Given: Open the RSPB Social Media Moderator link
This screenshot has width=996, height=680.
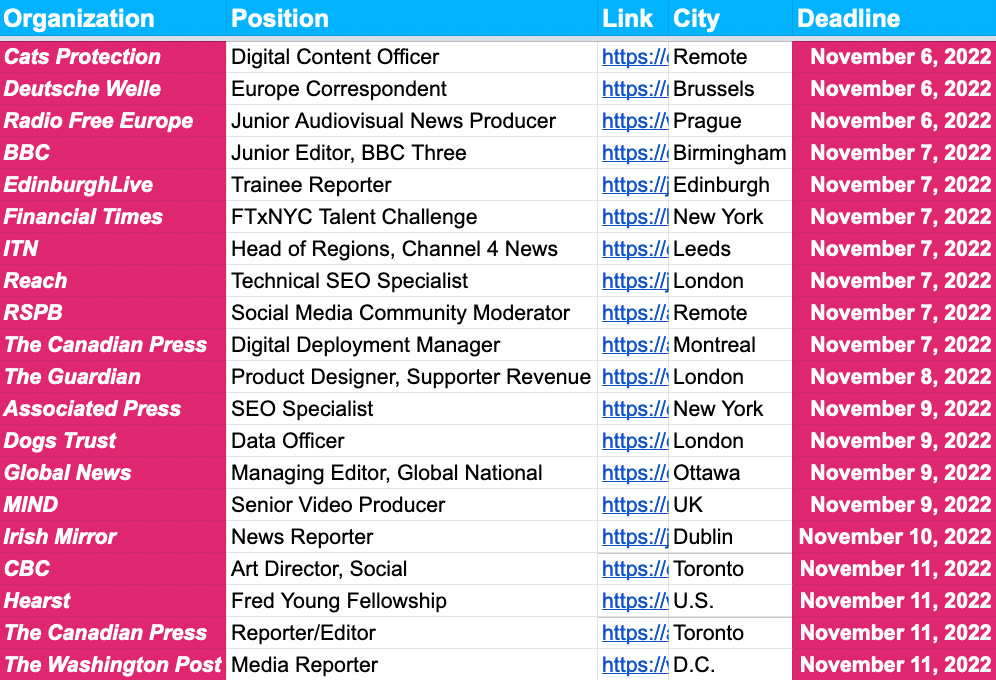Looking at the screenshot, I should 635,313.
